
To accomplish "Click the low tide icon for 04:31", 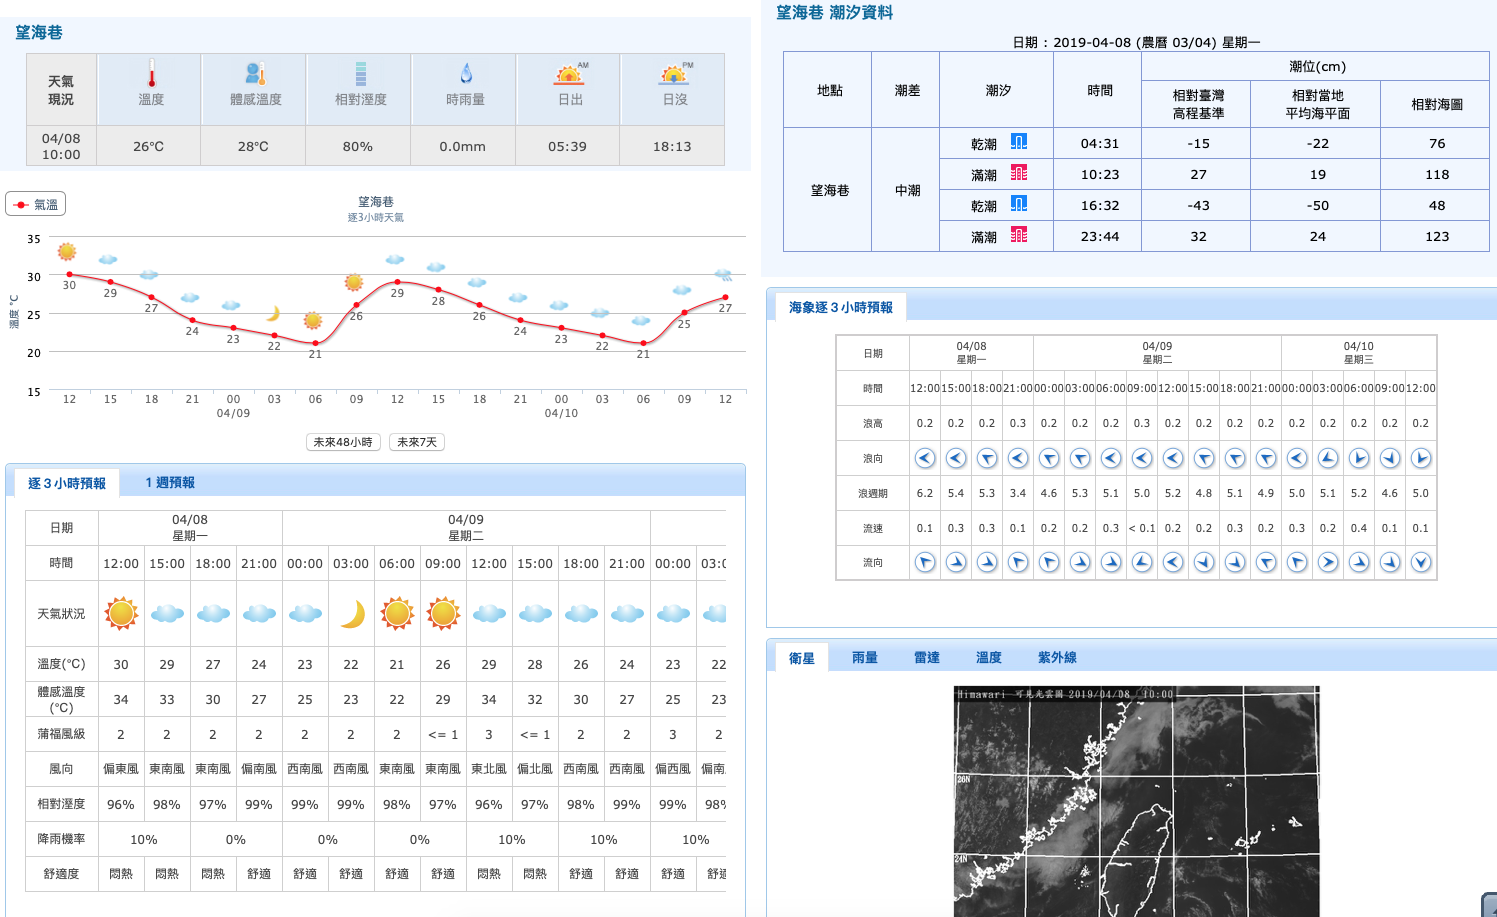I will pos(1019,142).
